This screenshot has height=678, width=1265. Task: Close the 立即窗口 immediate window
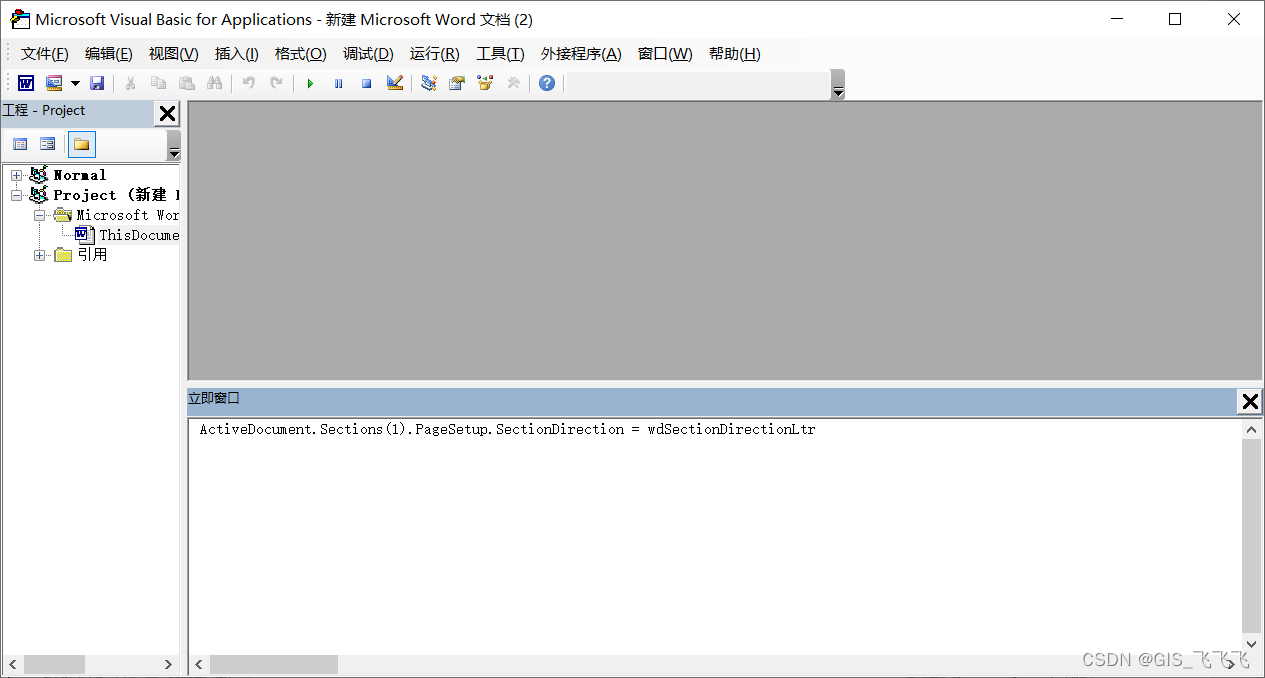1250,402
